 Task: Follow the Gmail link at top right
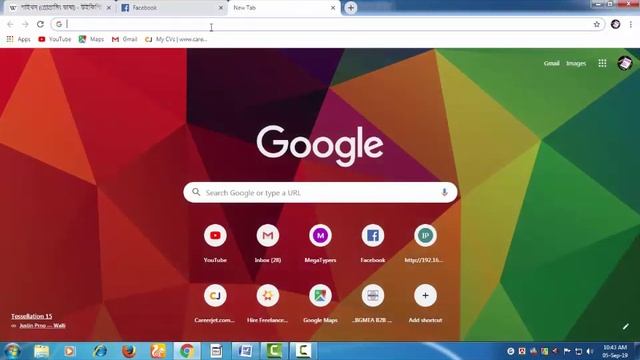551,63
